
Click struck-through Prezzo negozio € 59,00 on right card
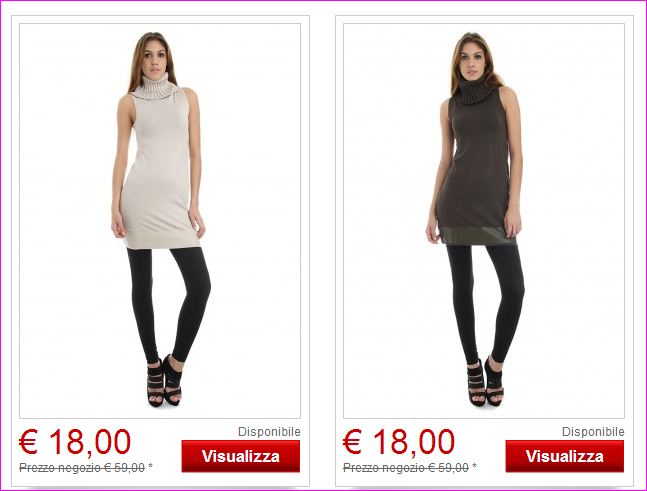tap(406, 468)
